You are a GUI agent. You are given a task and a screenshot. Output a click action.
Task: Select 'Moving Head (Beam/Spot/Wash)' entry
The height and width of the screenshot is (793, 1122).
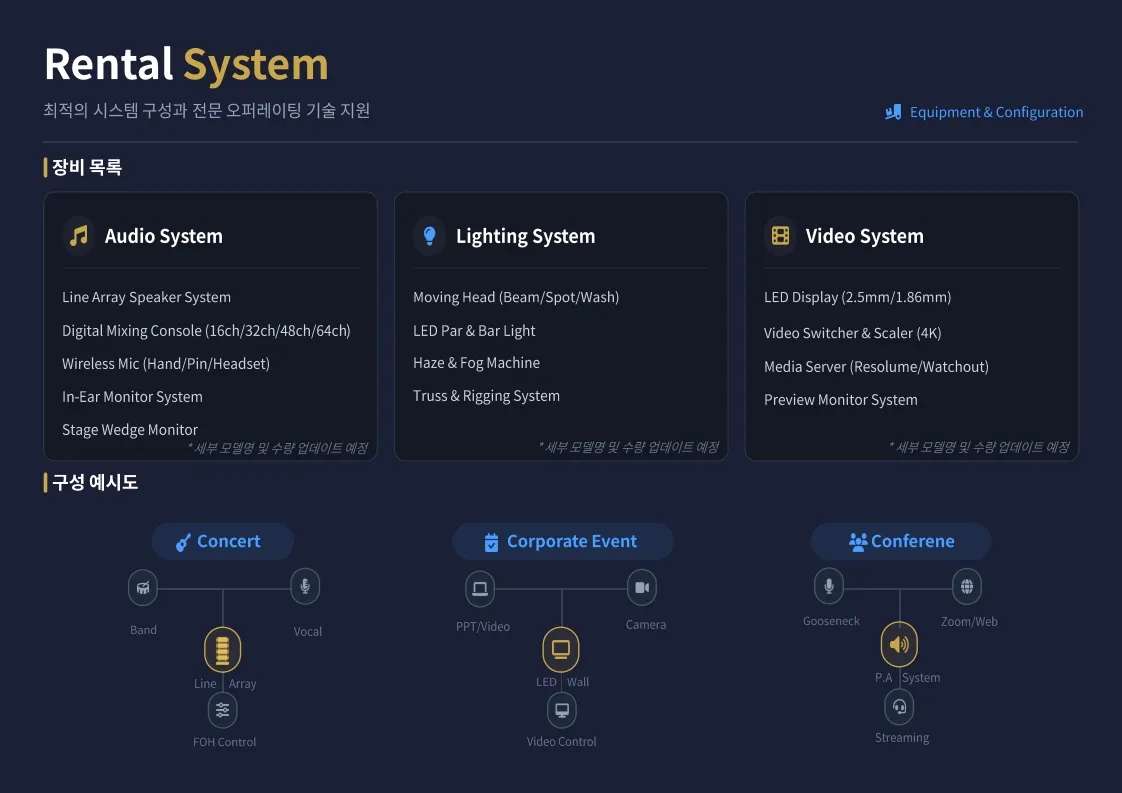[516, 297]
